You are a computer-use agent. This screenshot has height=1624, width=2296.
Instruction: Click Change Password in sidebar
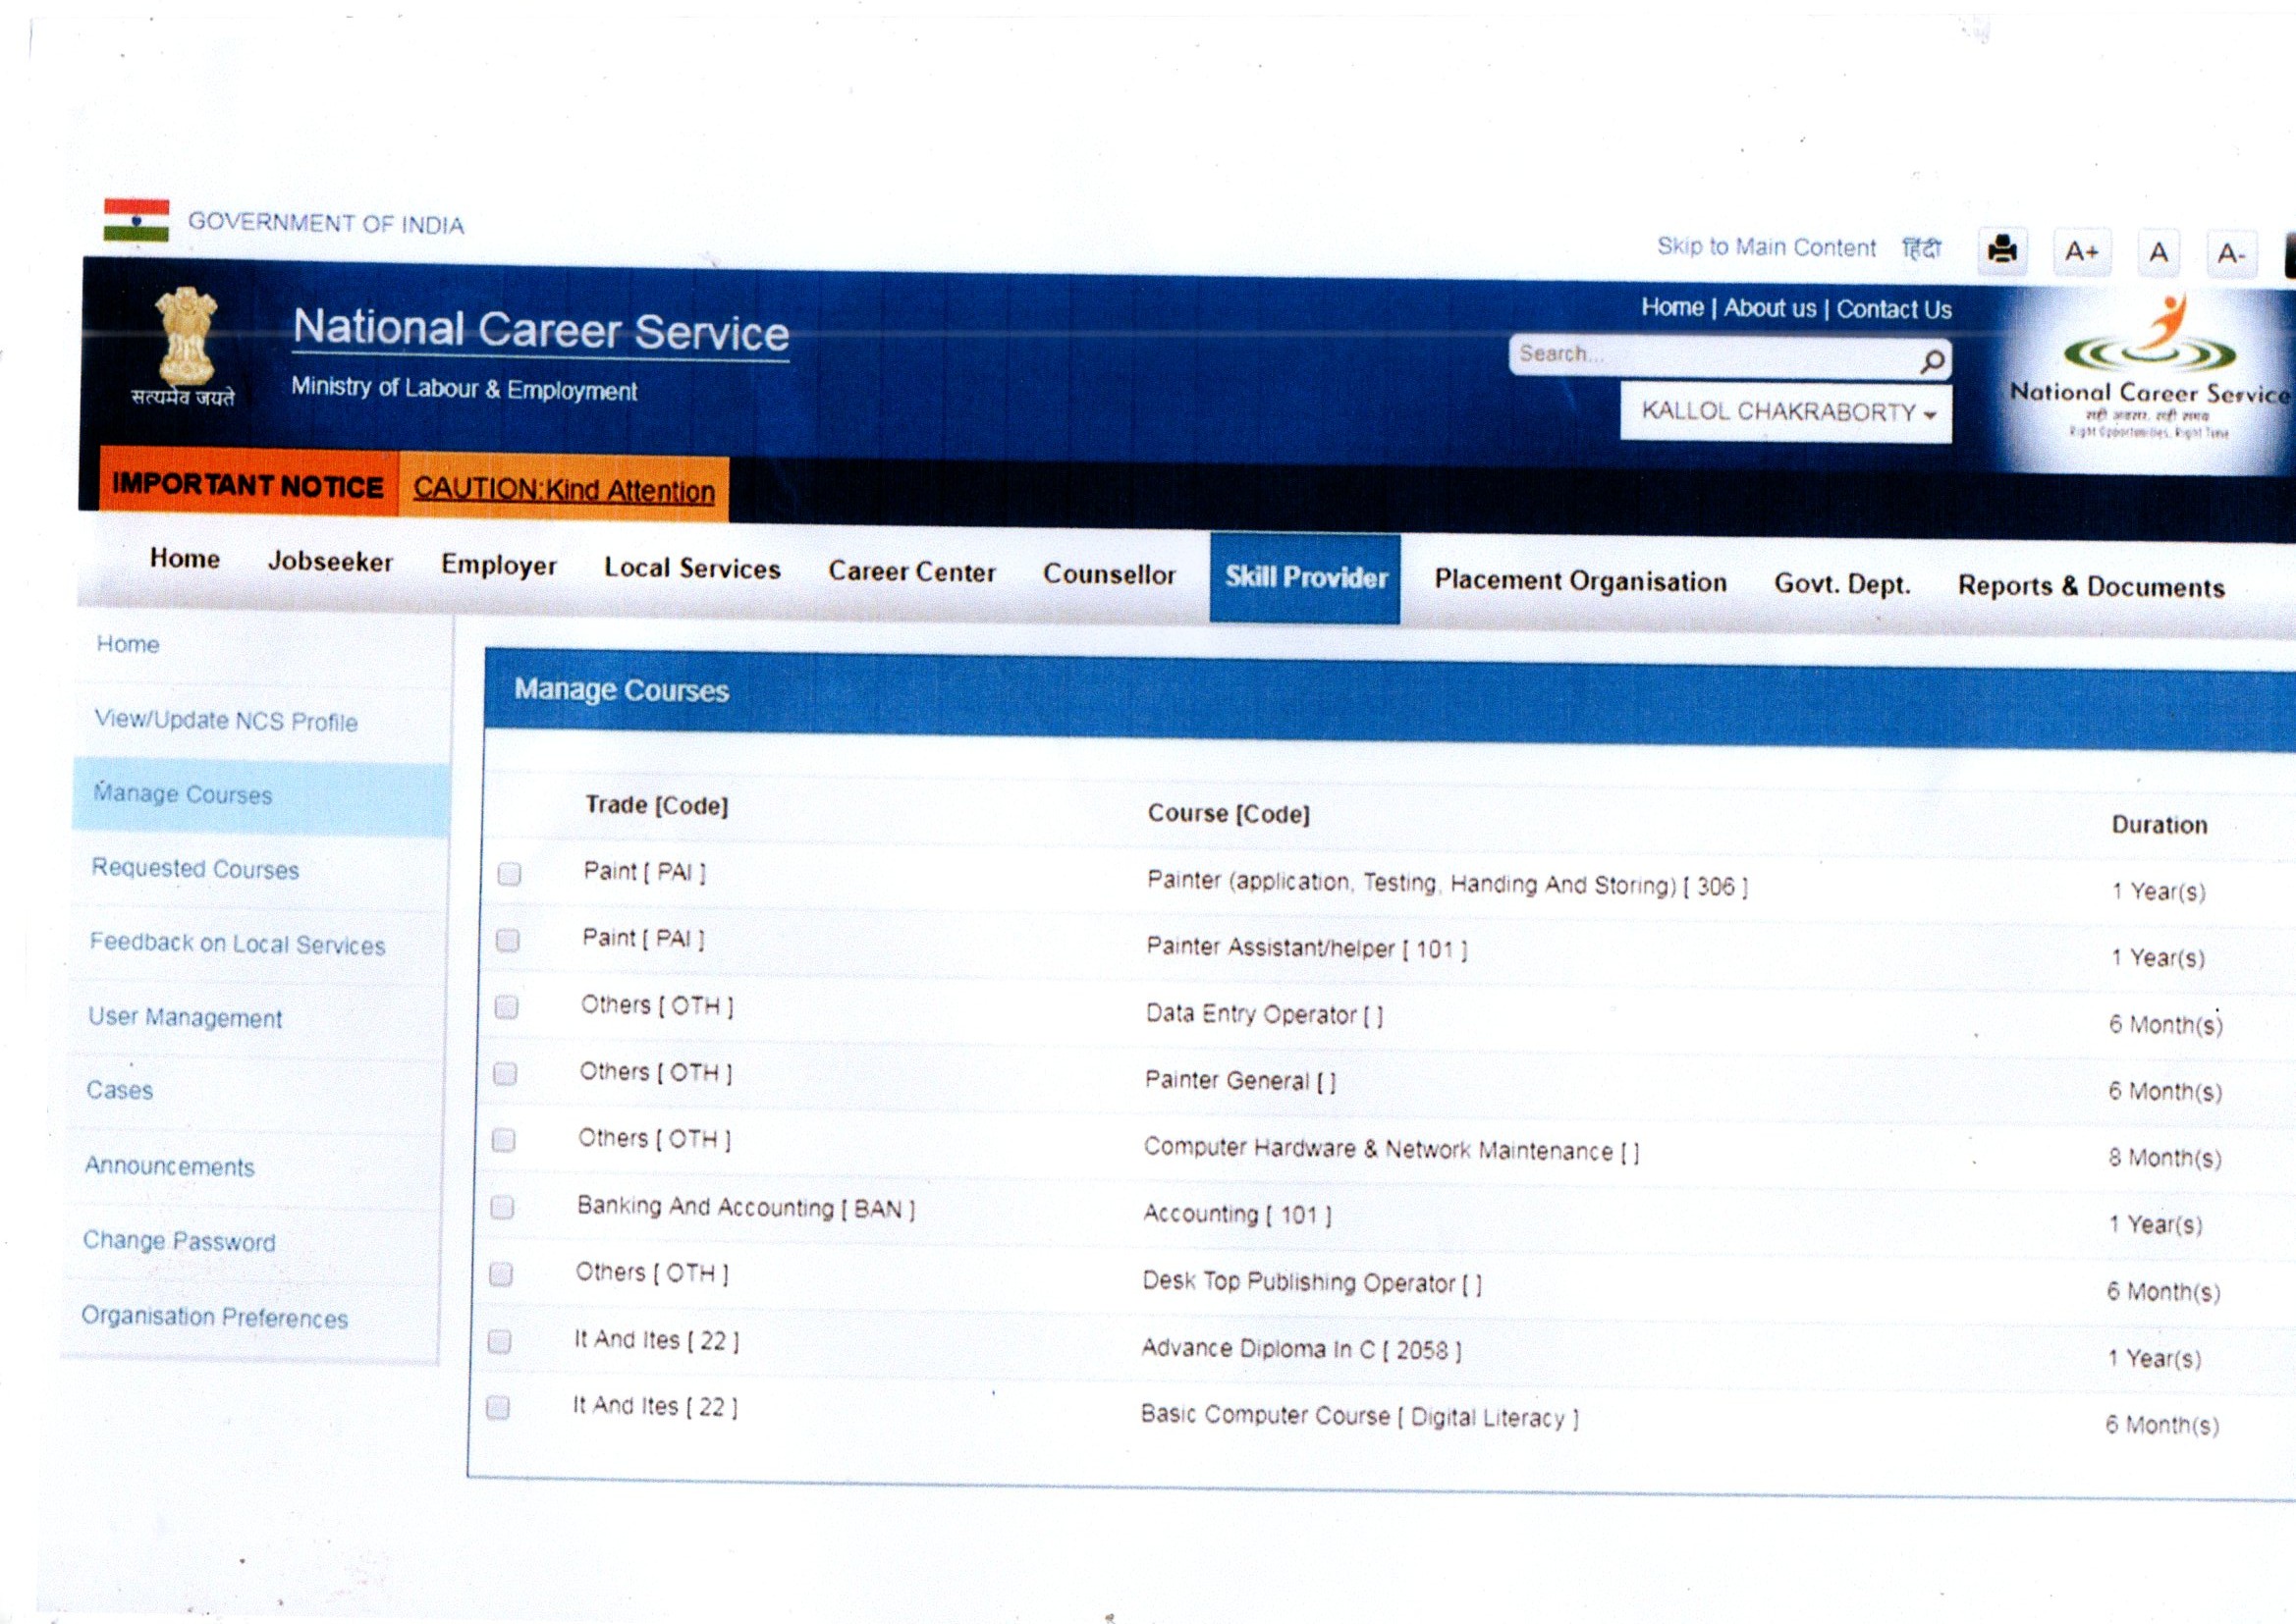[179, 1241]
